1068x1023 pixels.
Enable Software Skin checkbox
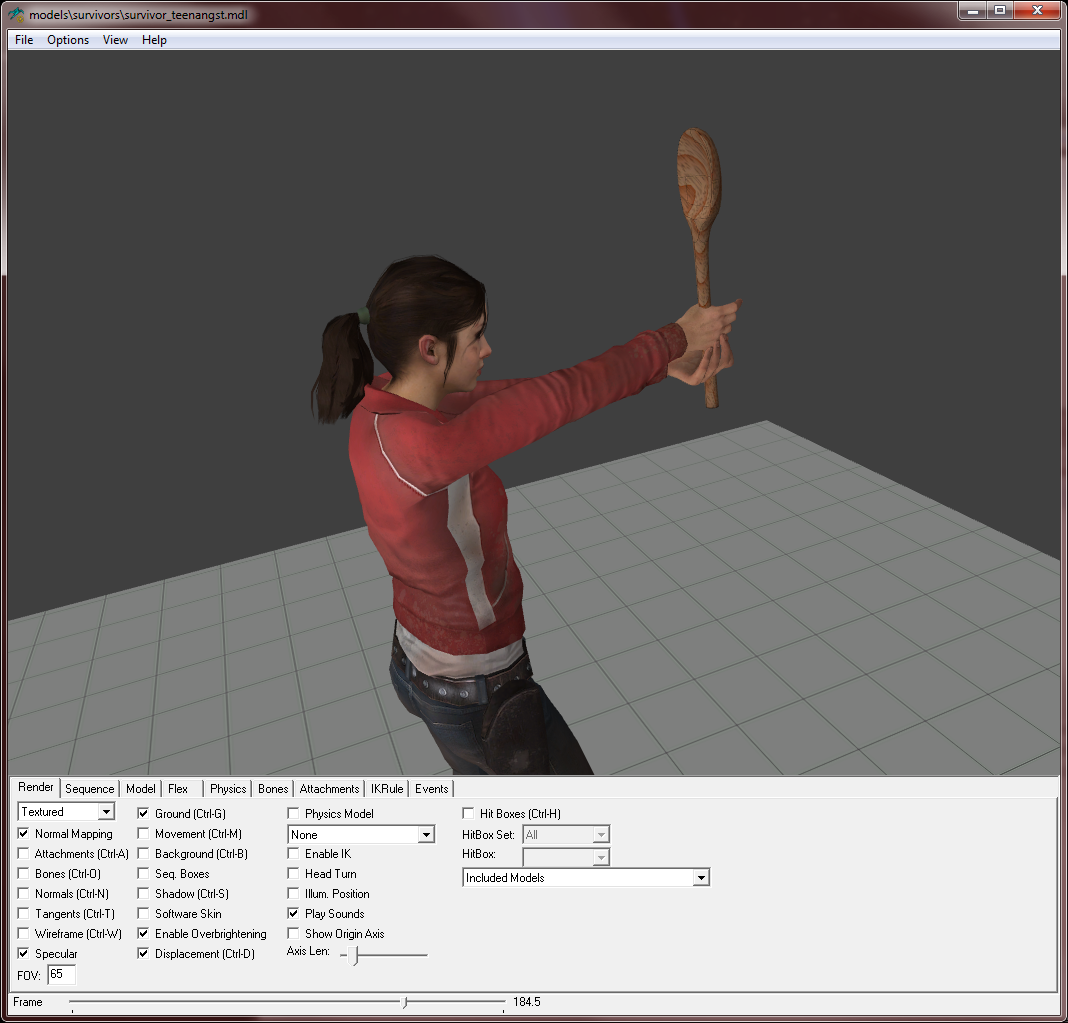(143, 913)
